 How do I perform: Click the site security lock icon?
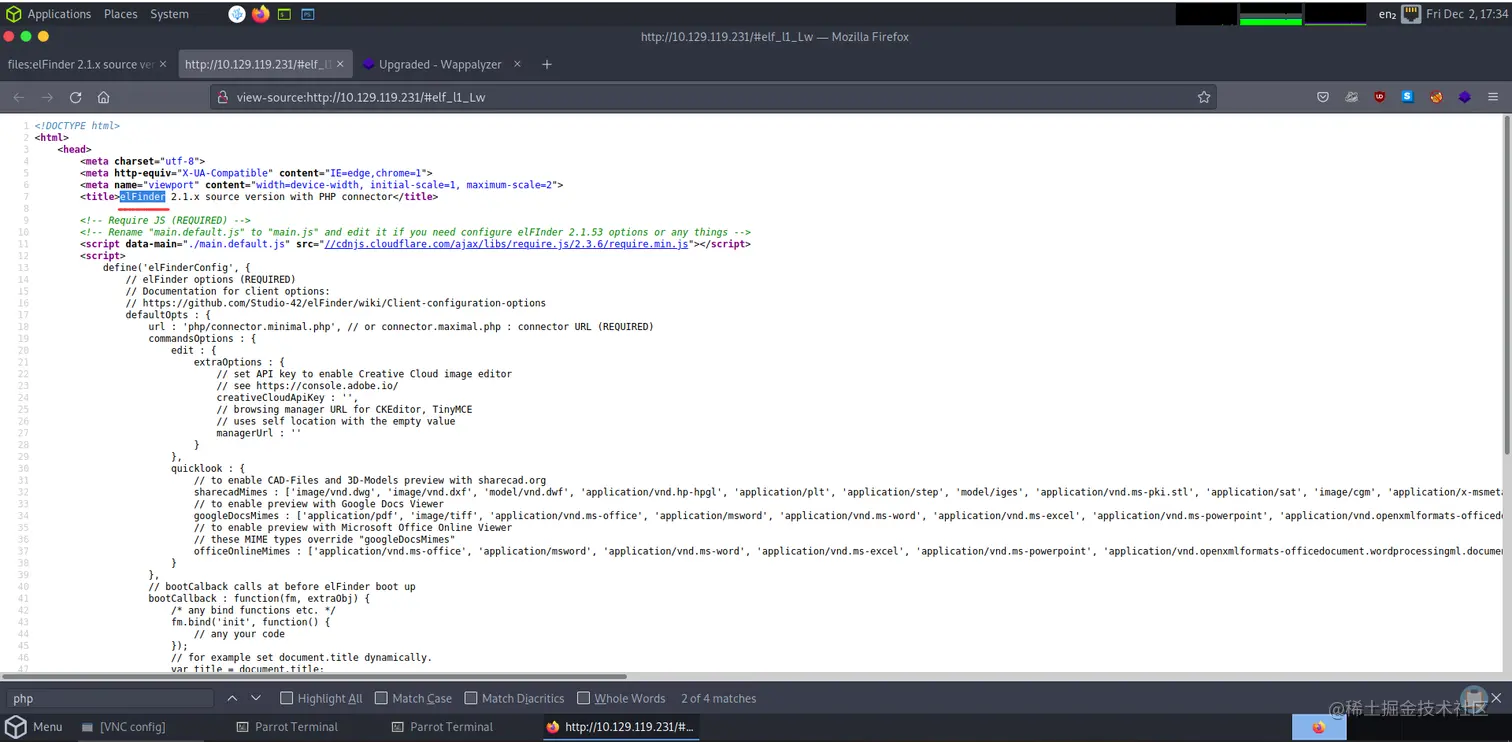coord(223,97)
